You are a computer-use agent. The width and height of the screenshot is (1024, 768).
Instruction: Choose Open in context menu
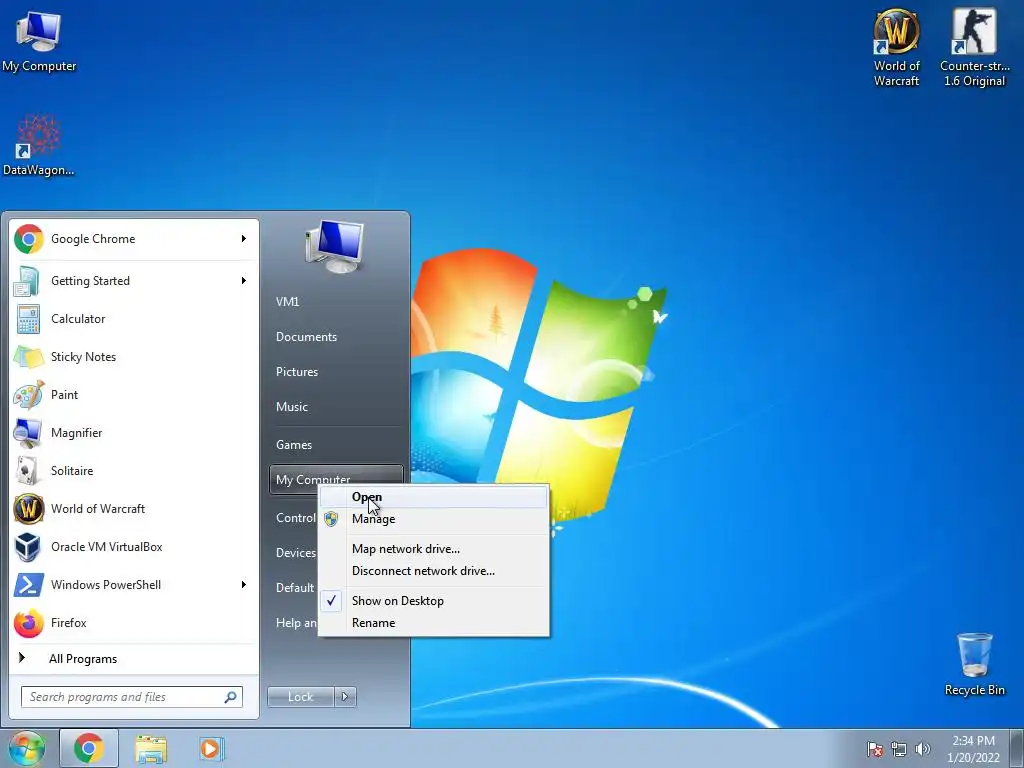pyautogui.click(x=434, y=497)
